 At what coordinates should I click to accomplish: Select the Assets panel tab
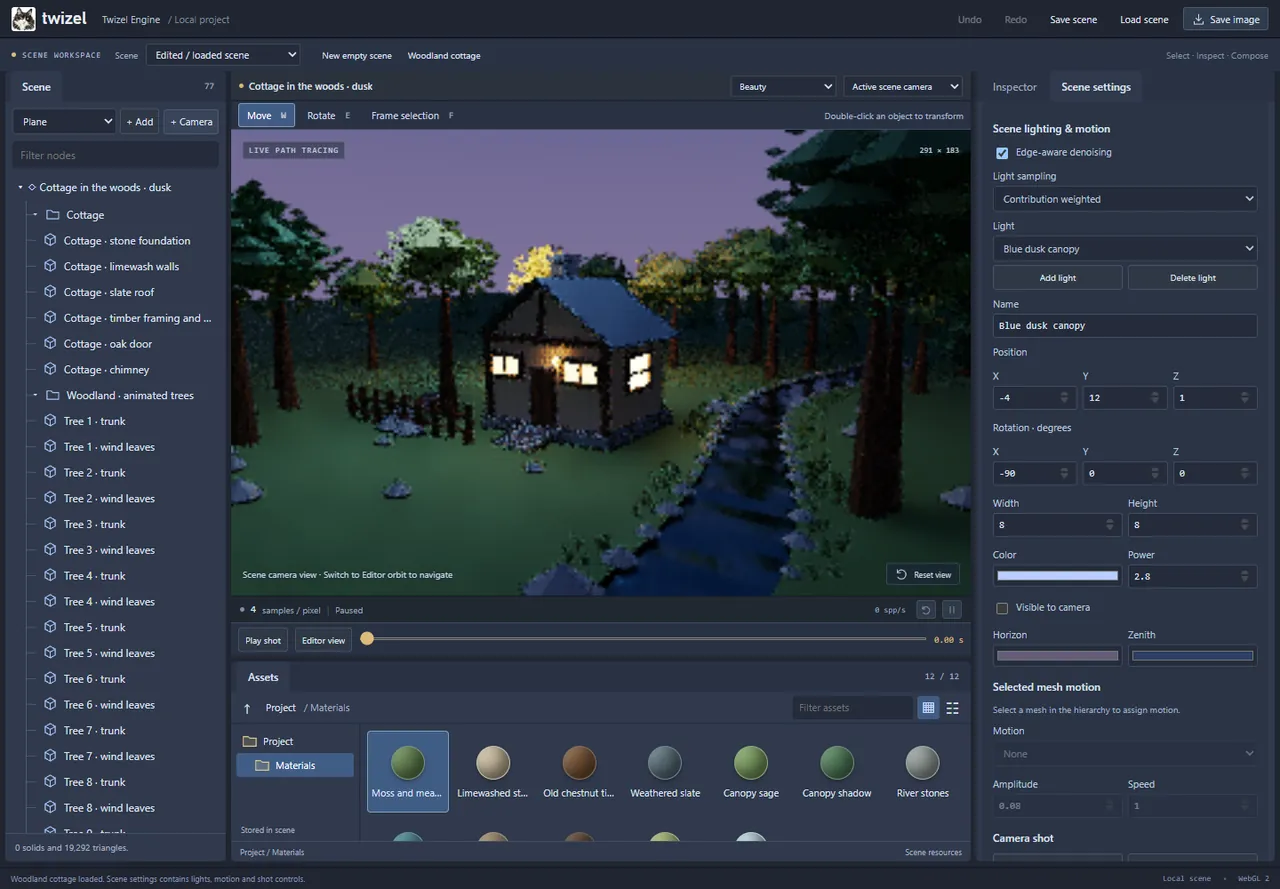tap(263, 677)
